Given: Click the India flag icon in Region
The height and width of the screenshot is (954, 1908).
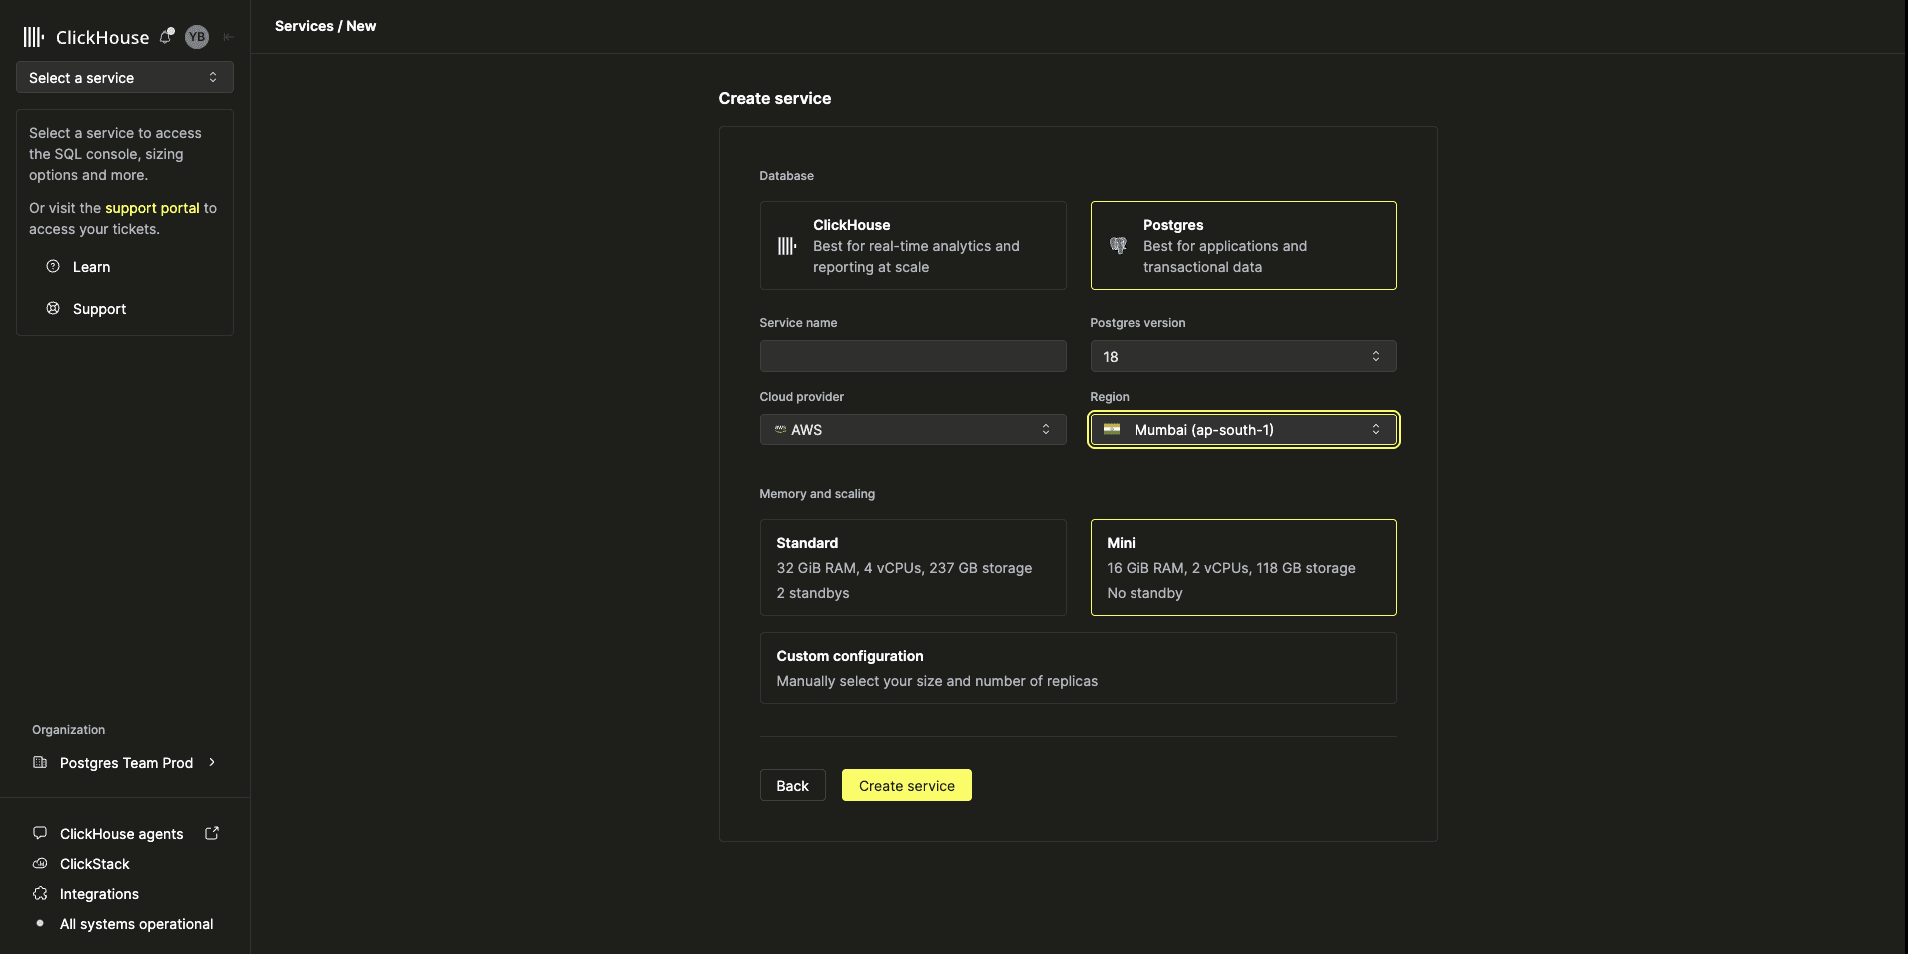Looking at the screenshot, I should pyautogui.click(x=1112, y=429).
